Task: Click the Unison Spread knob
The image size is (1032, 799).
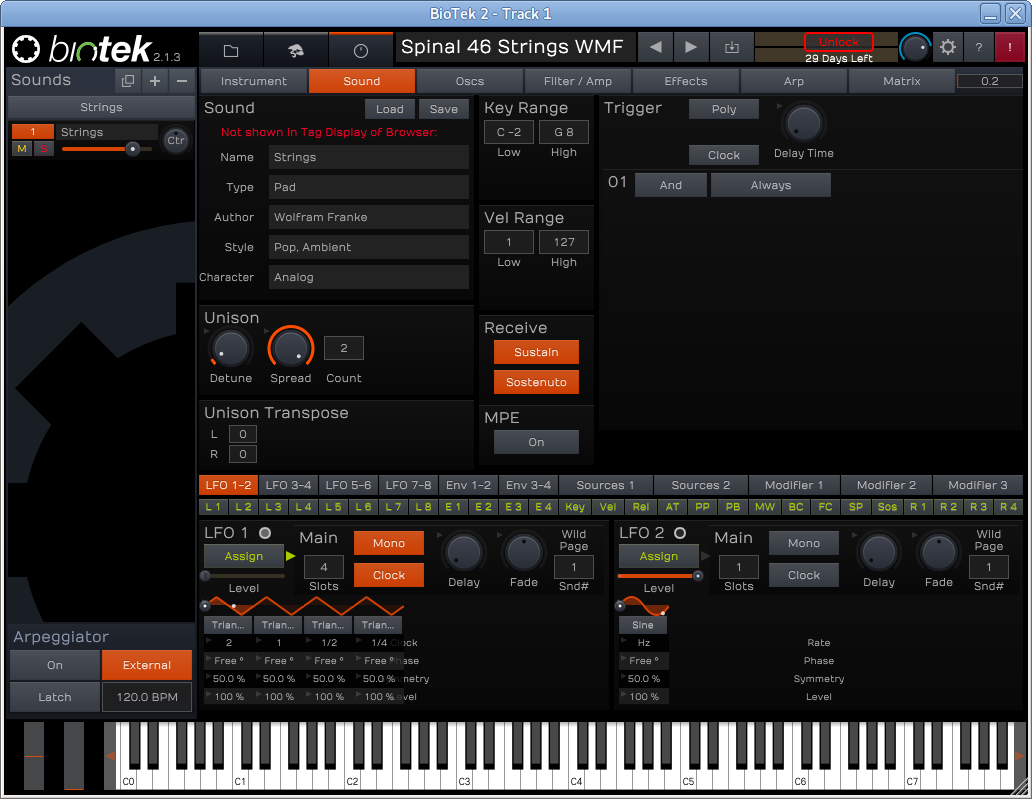Action: [290, 349]
